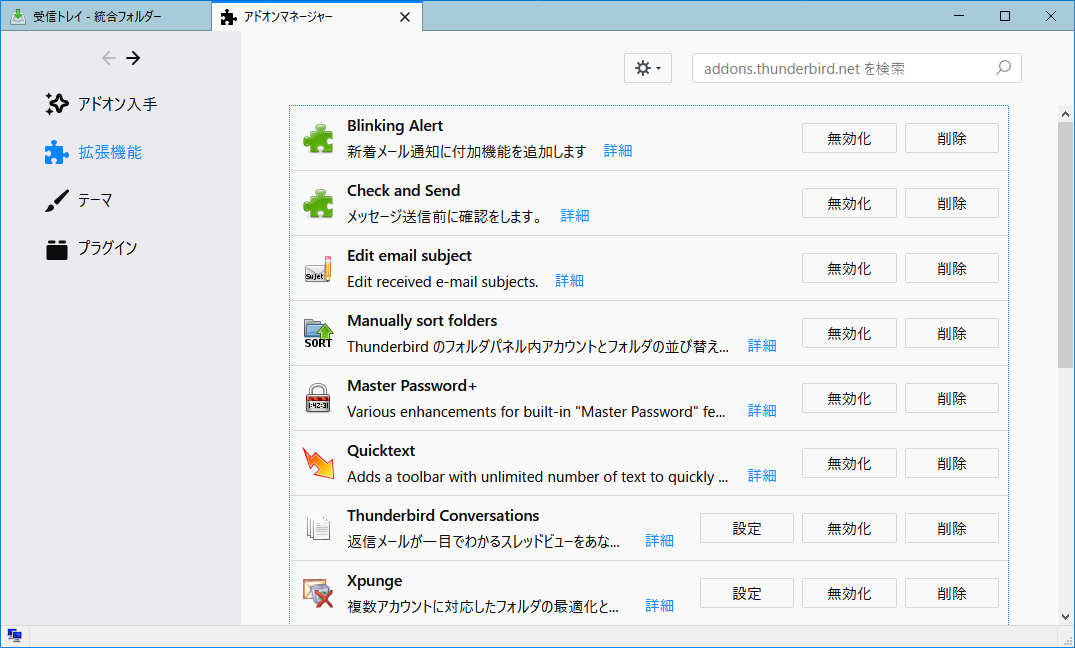
Task: Open 詳細 link for Blinking Alert
Action: click(618, 151)
